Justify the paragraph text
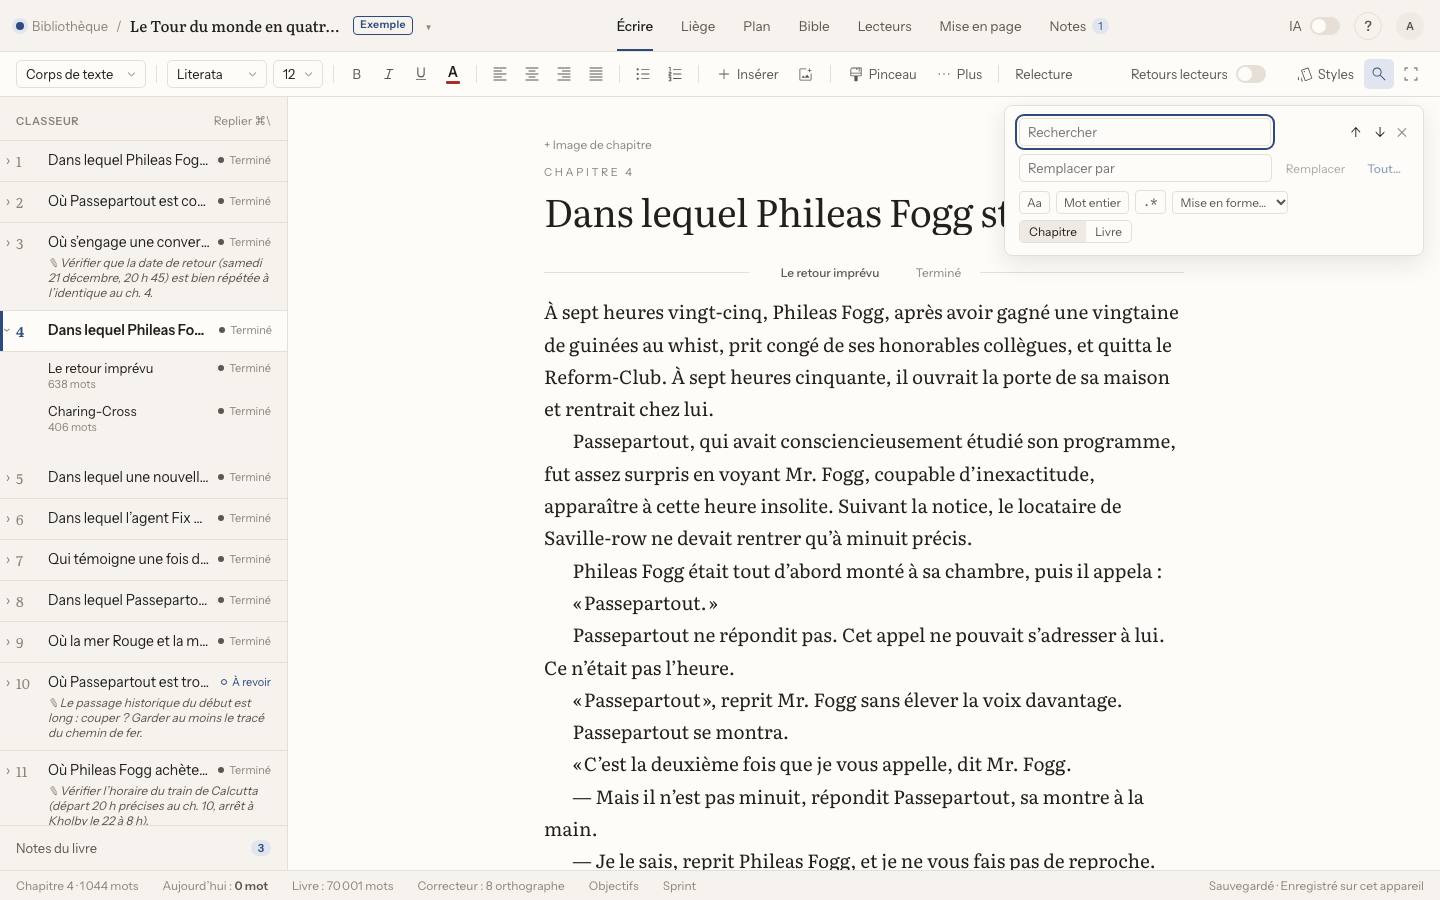Screen dimensions: 1440x900 (x=596, y=74)
